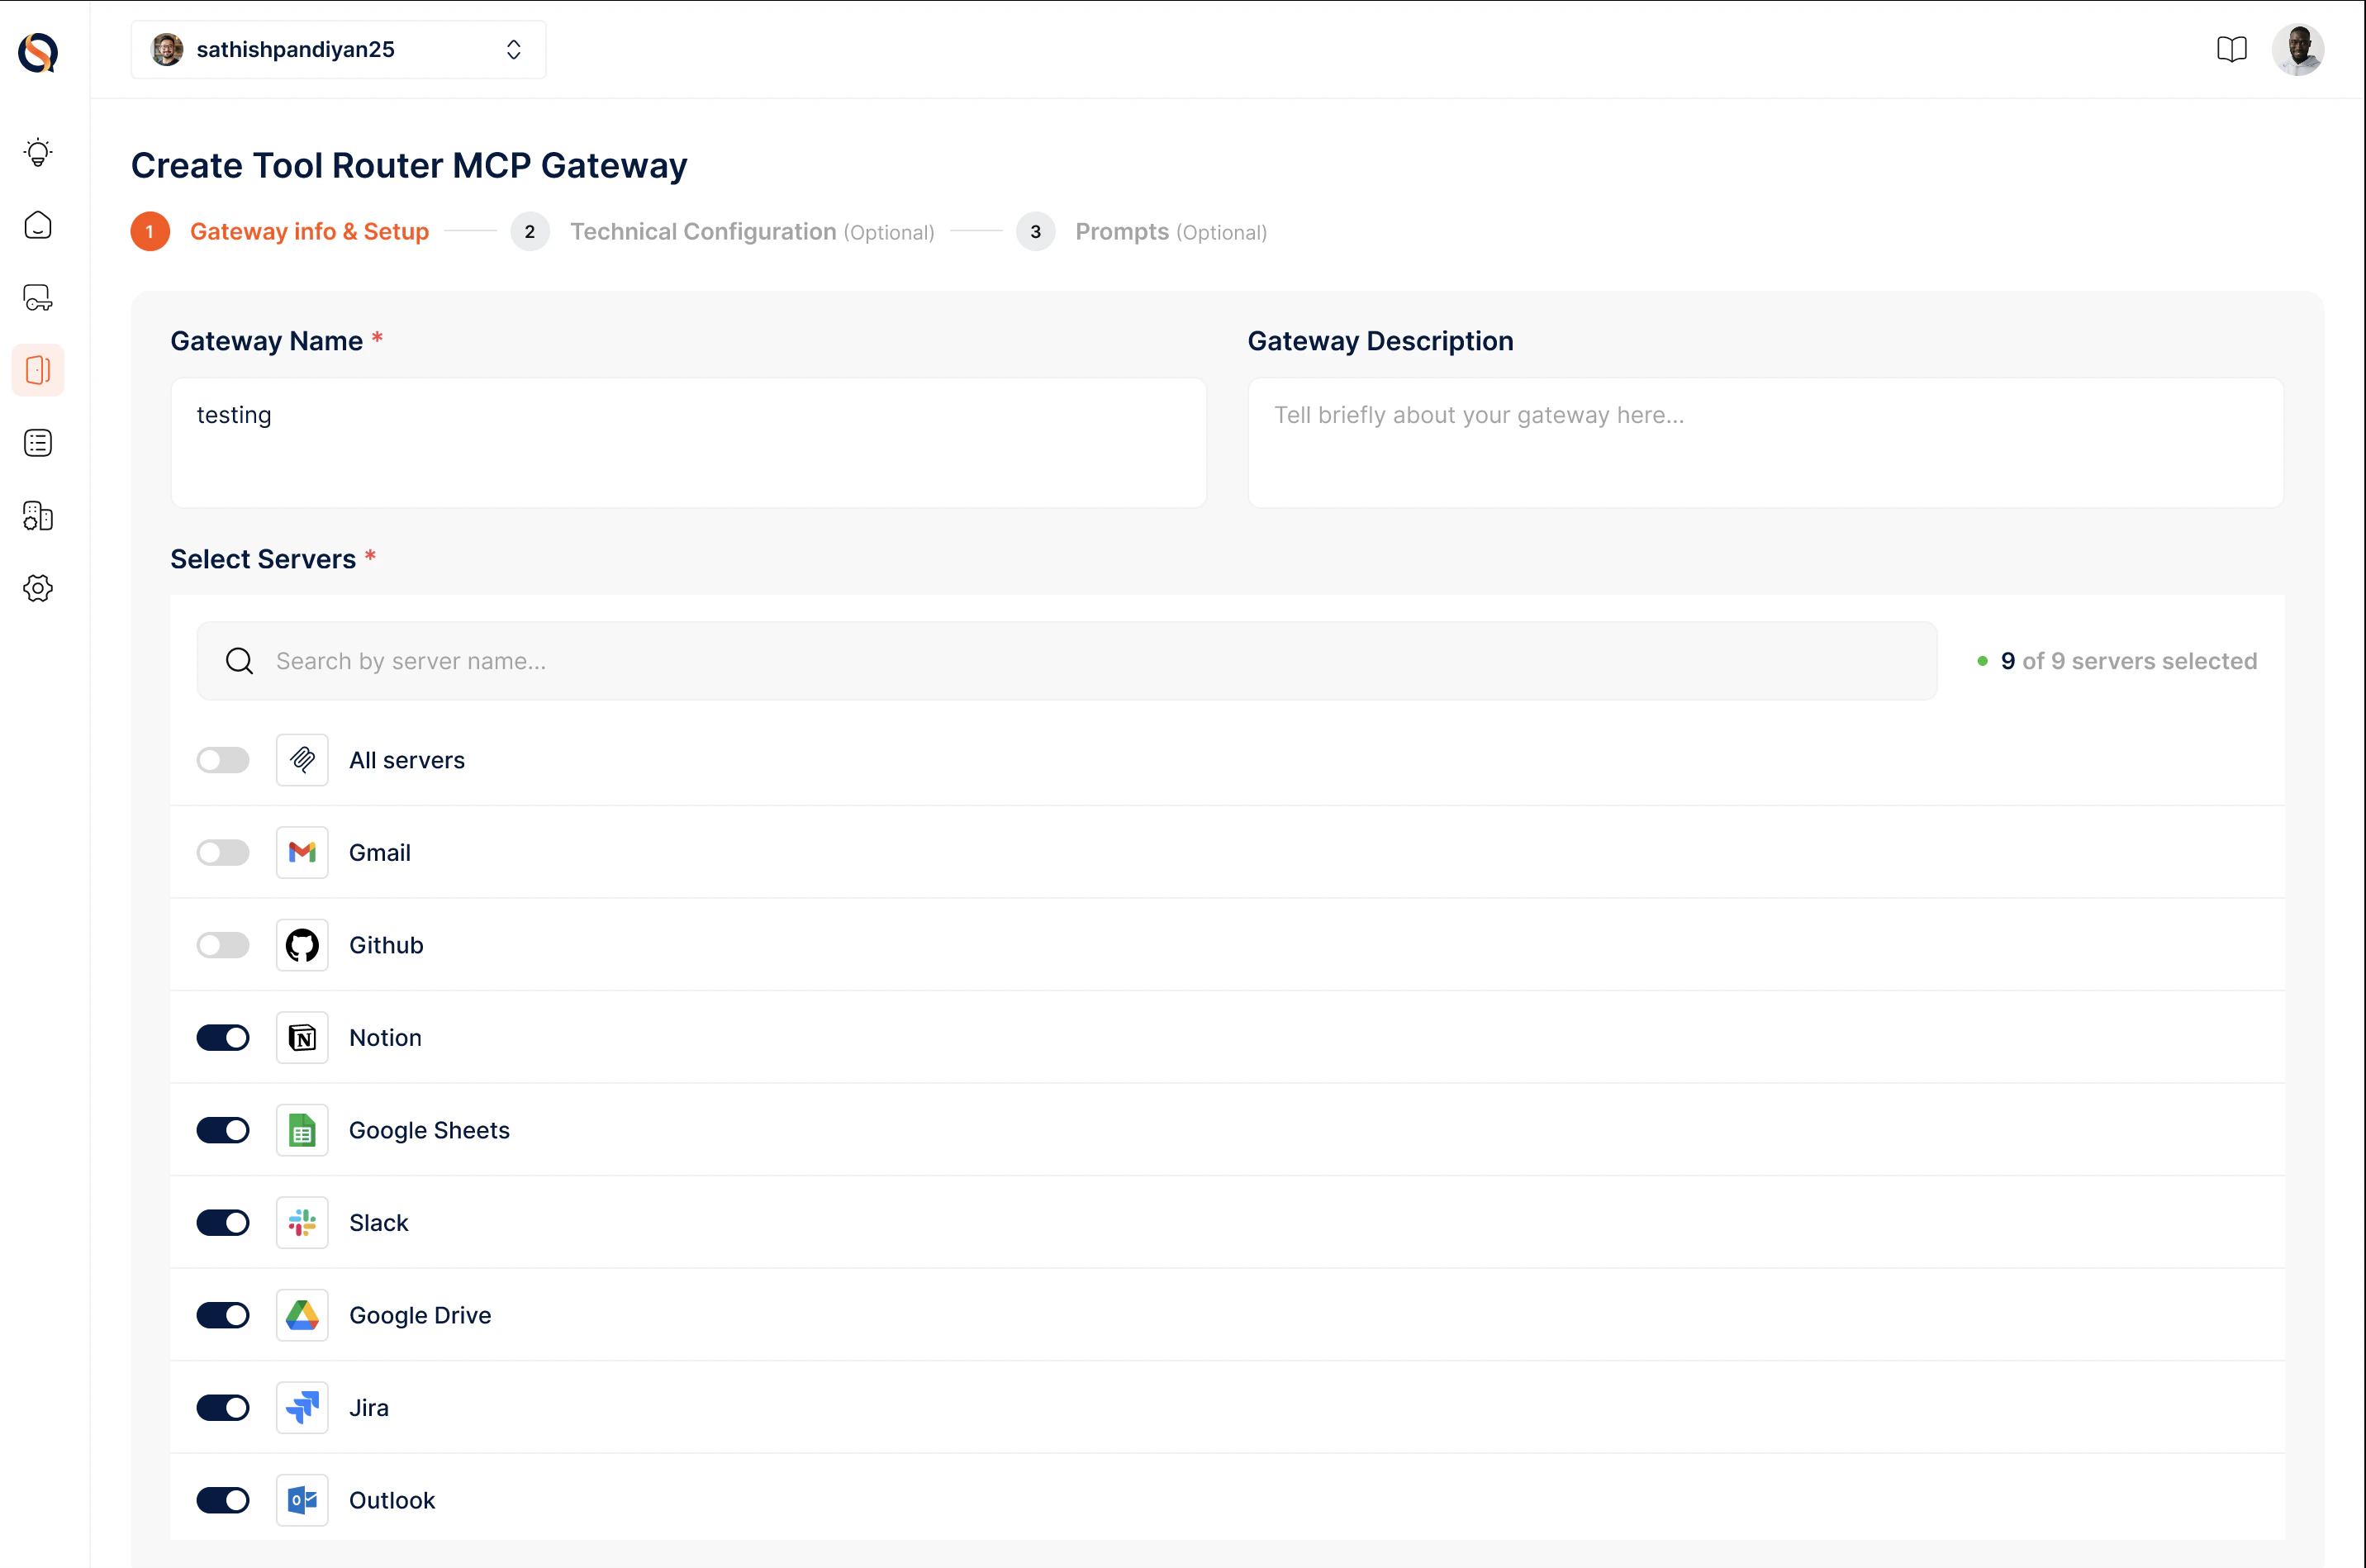The image size is (2366, 1568).
Task: Open the list icon in the sidebar
Action: coord(38,443)
